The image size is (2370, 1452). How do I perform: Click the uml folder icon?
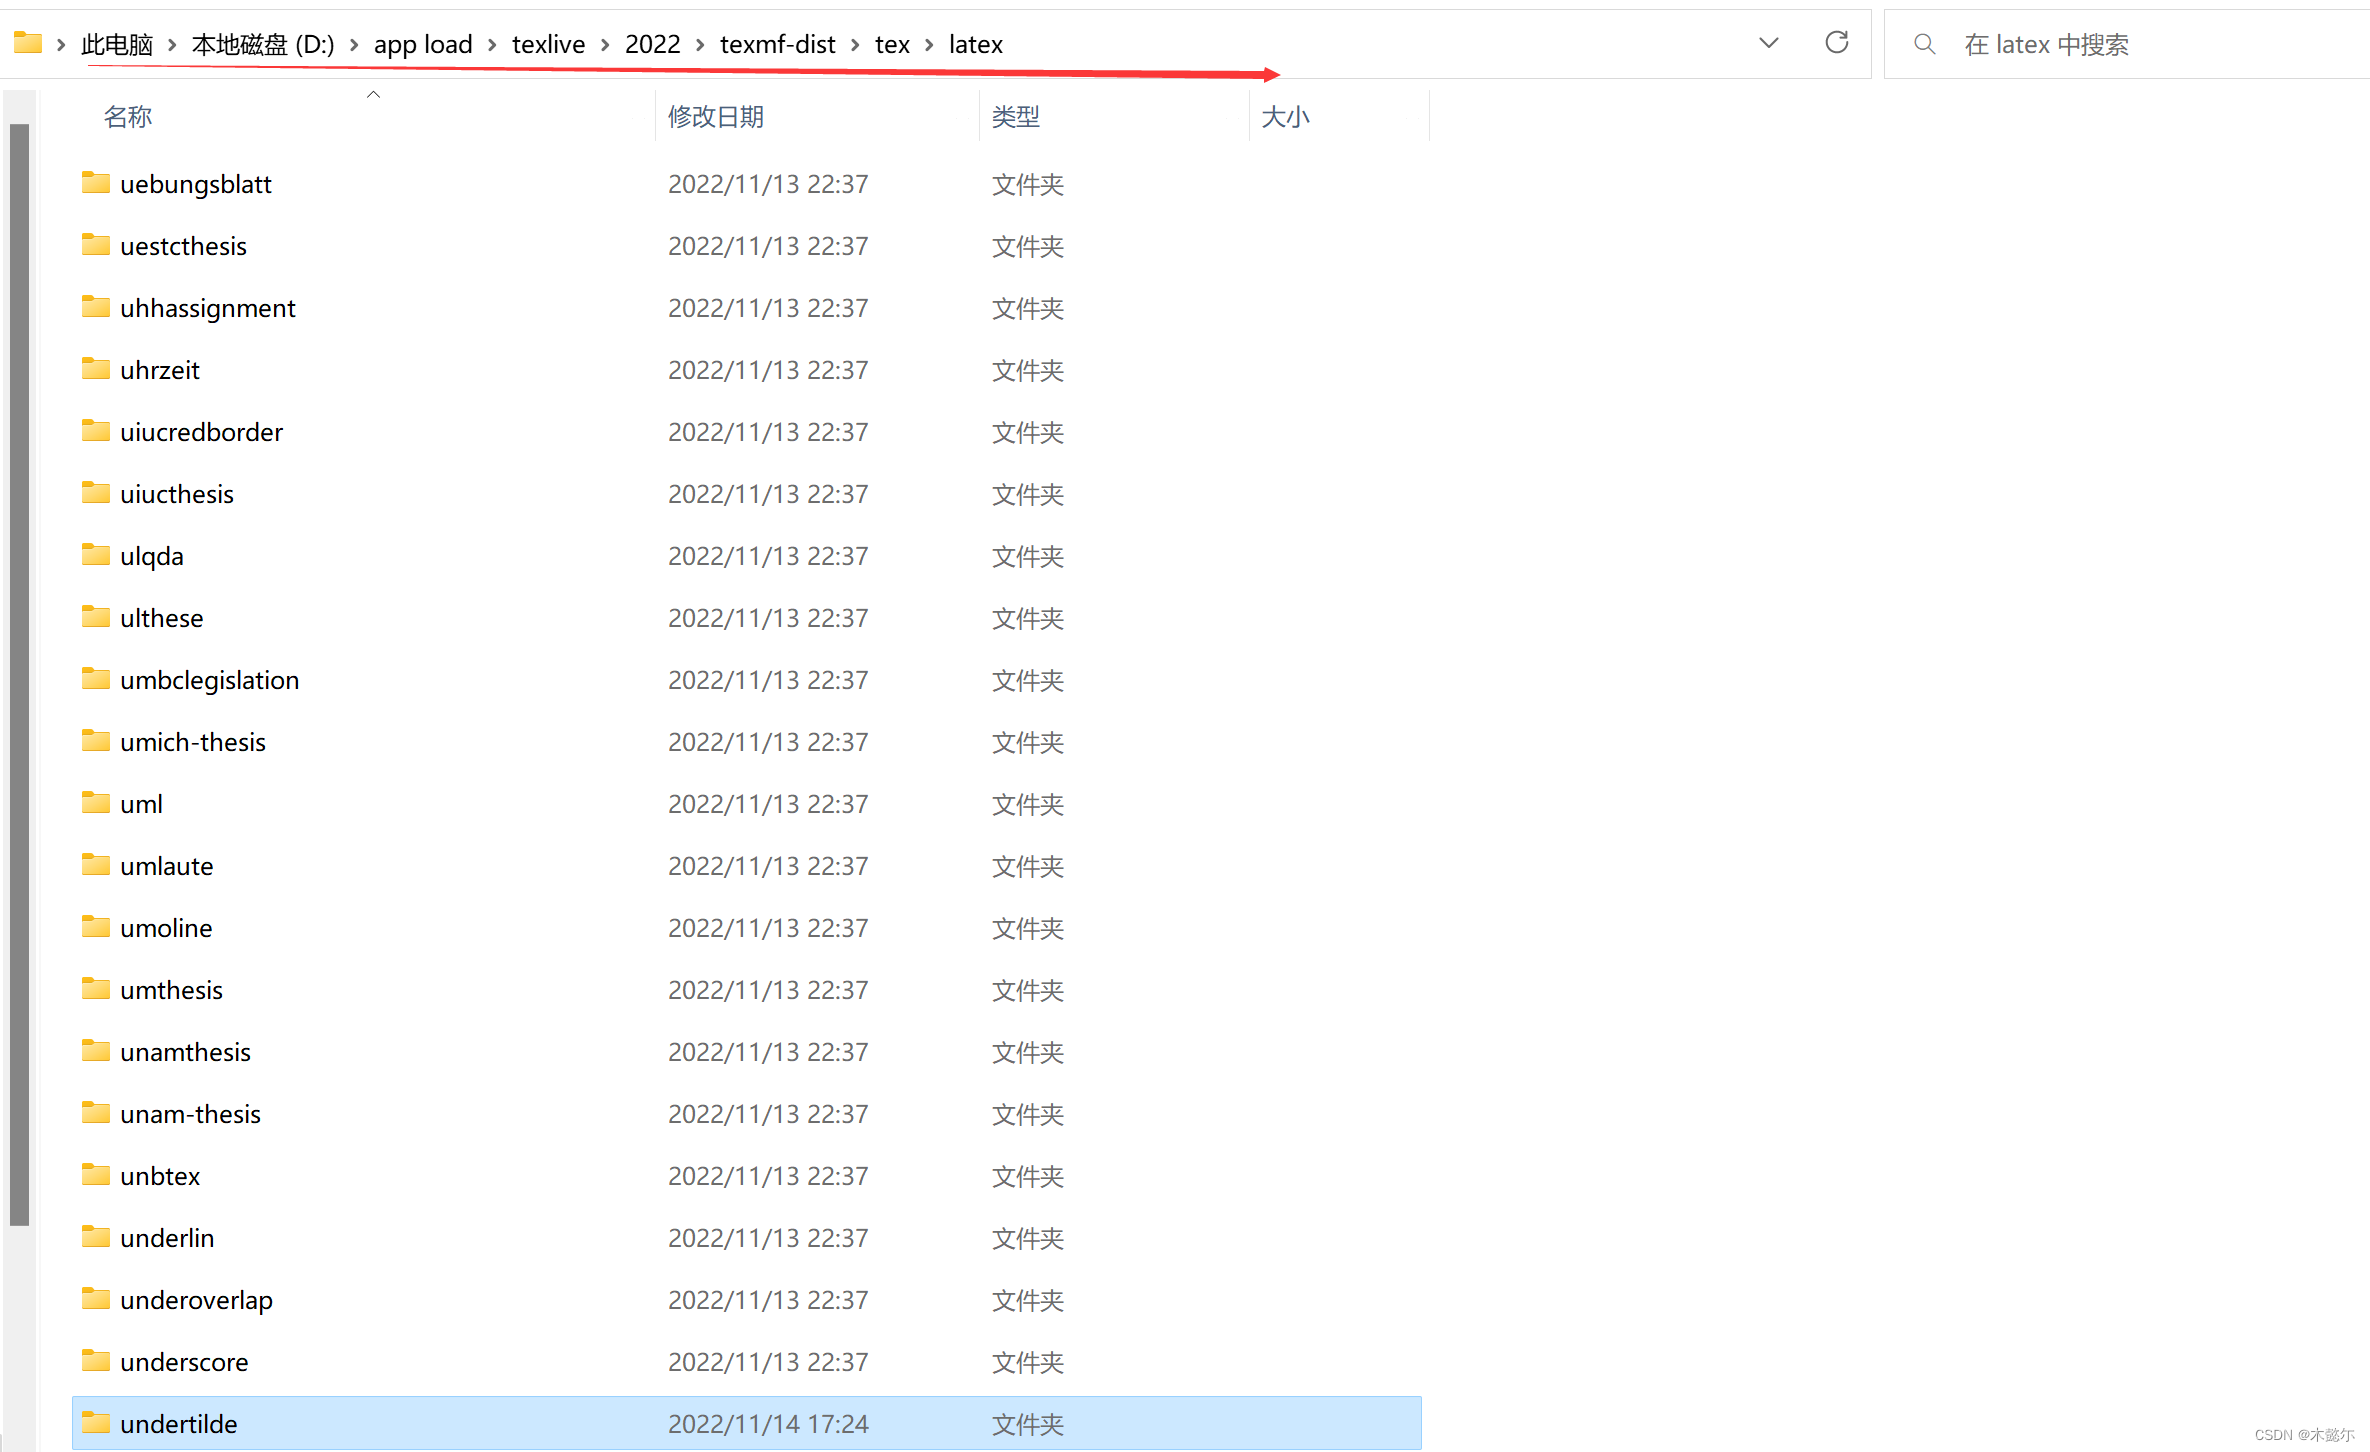coord(96,803)
